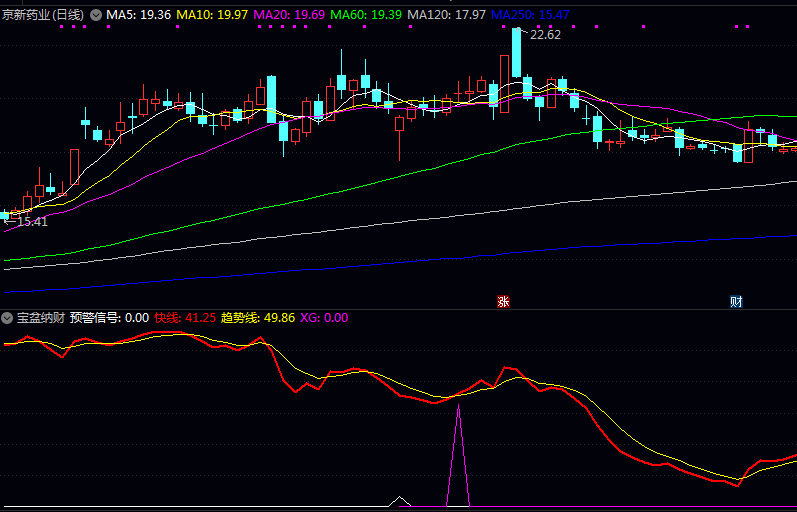Click the 15.41 low price label

tap(32, 221)
